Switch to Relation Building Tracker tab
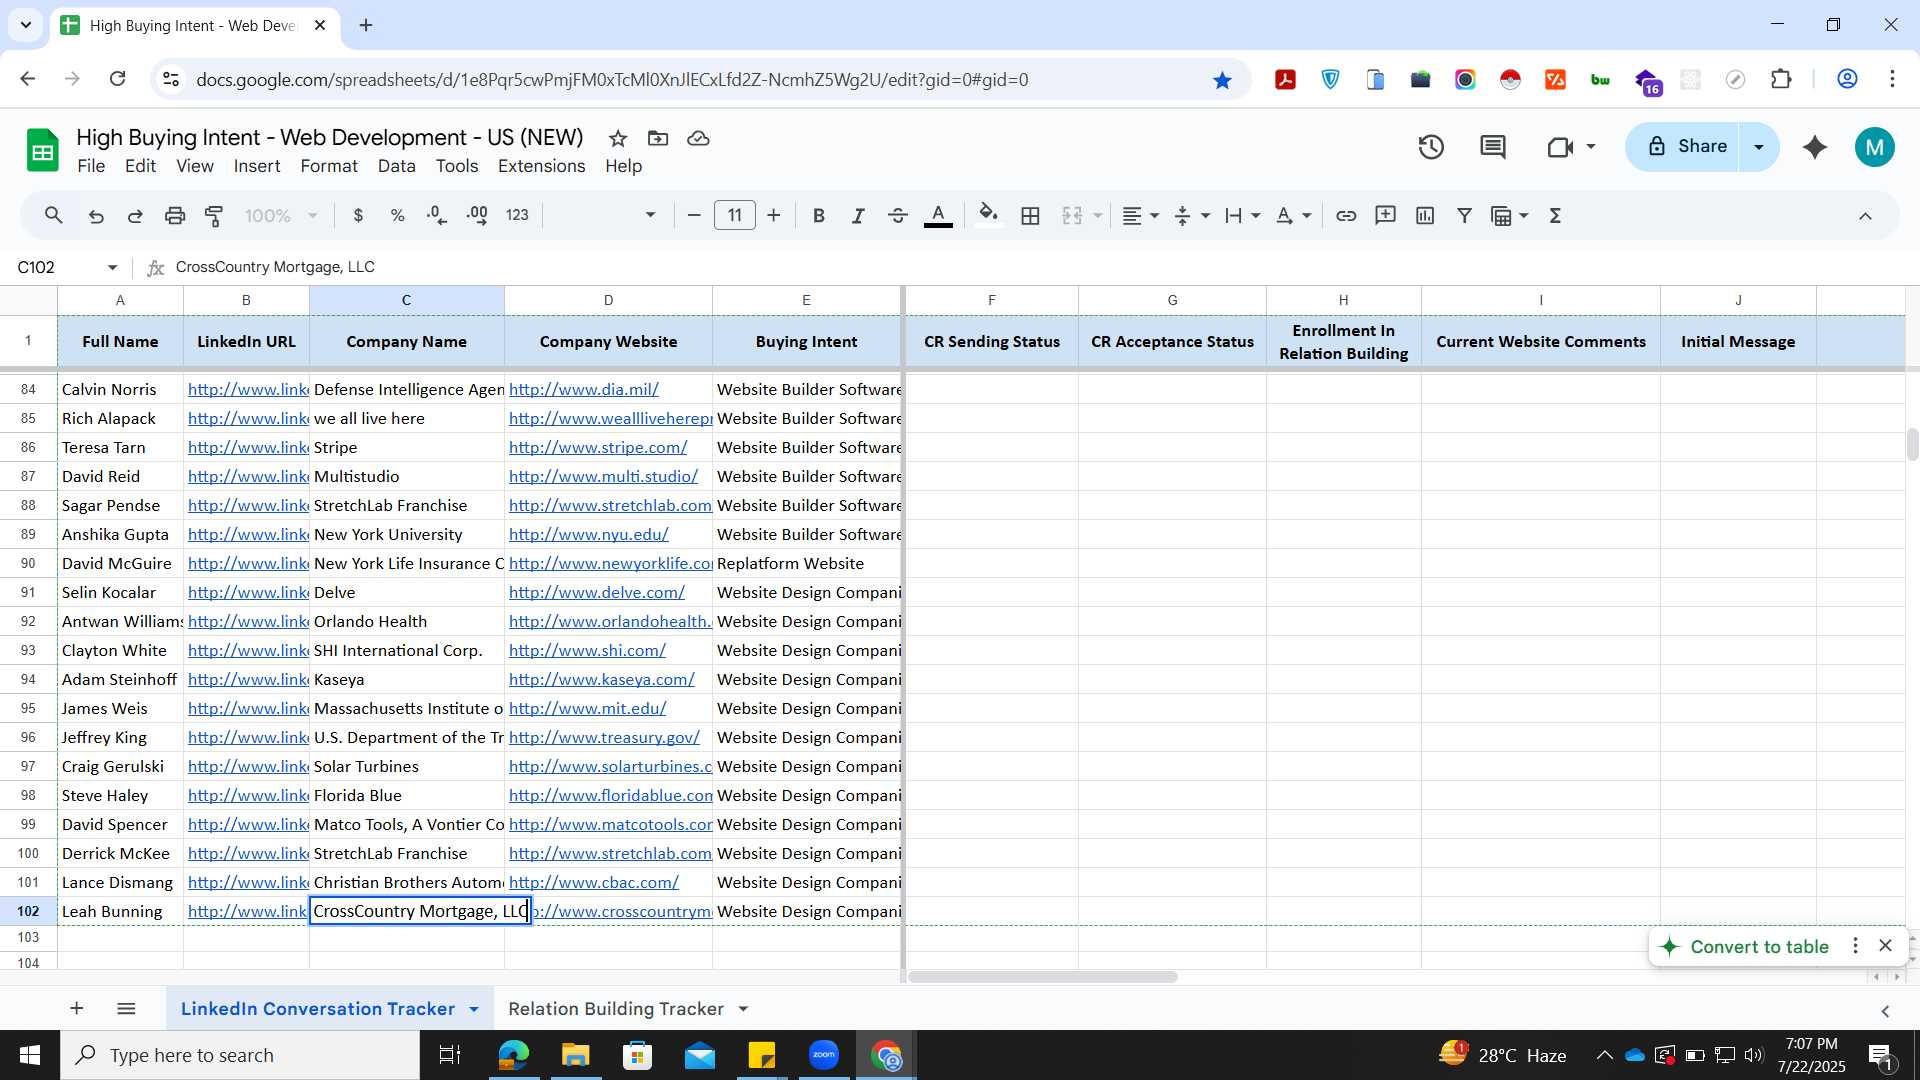Screen dimensions: 1920x1080 click(616, 1008)
